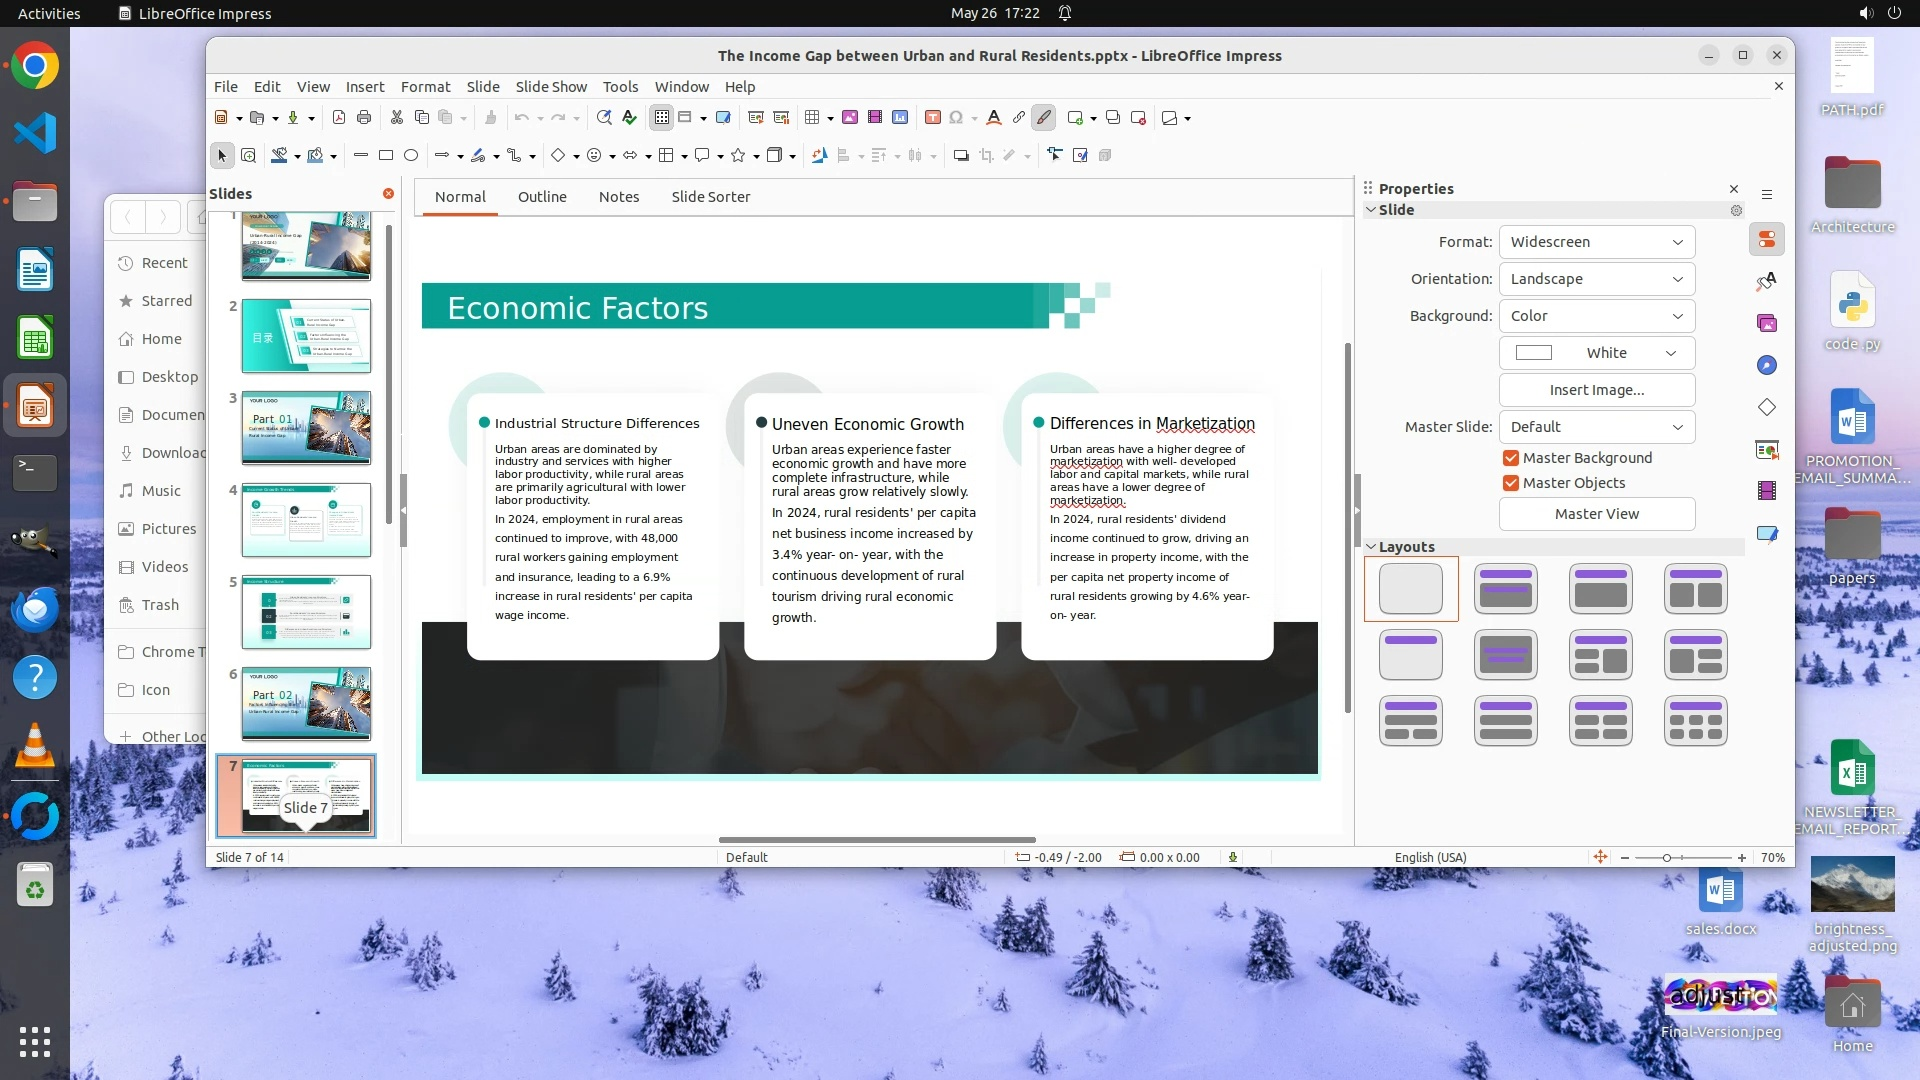The height and width of the screenshot is (1080, 1920).
Task: Click the Print toolbar icon
Action: click(364, 118)
